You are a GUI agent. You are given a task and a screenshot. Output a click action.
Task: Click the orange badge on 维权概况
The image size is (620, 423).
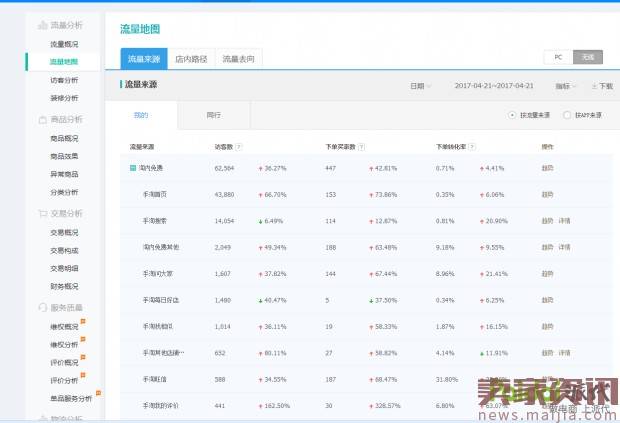(83, 321)
